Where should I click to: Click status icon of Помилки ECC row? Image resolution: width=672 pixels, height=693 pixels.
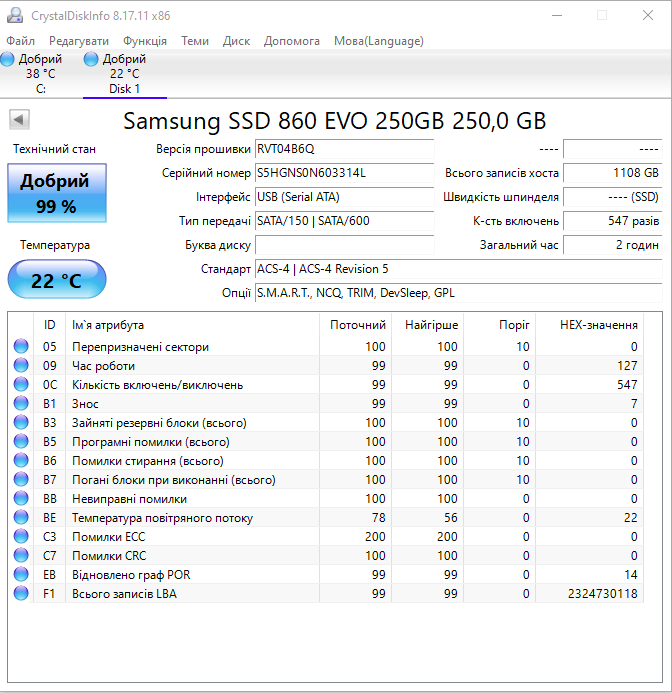[21, 536]
